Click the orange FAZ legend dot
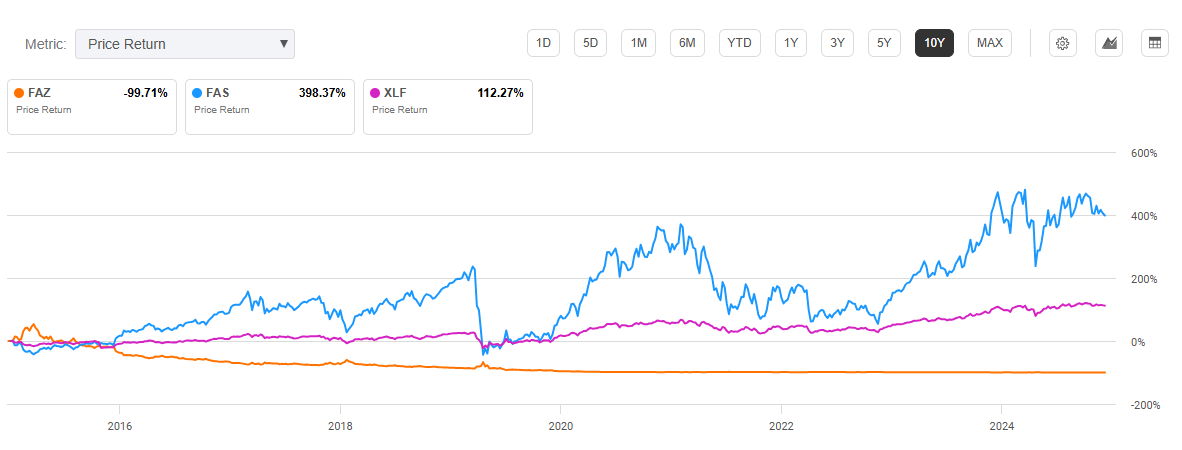1182x450 pixels. (x=20, y=93)
